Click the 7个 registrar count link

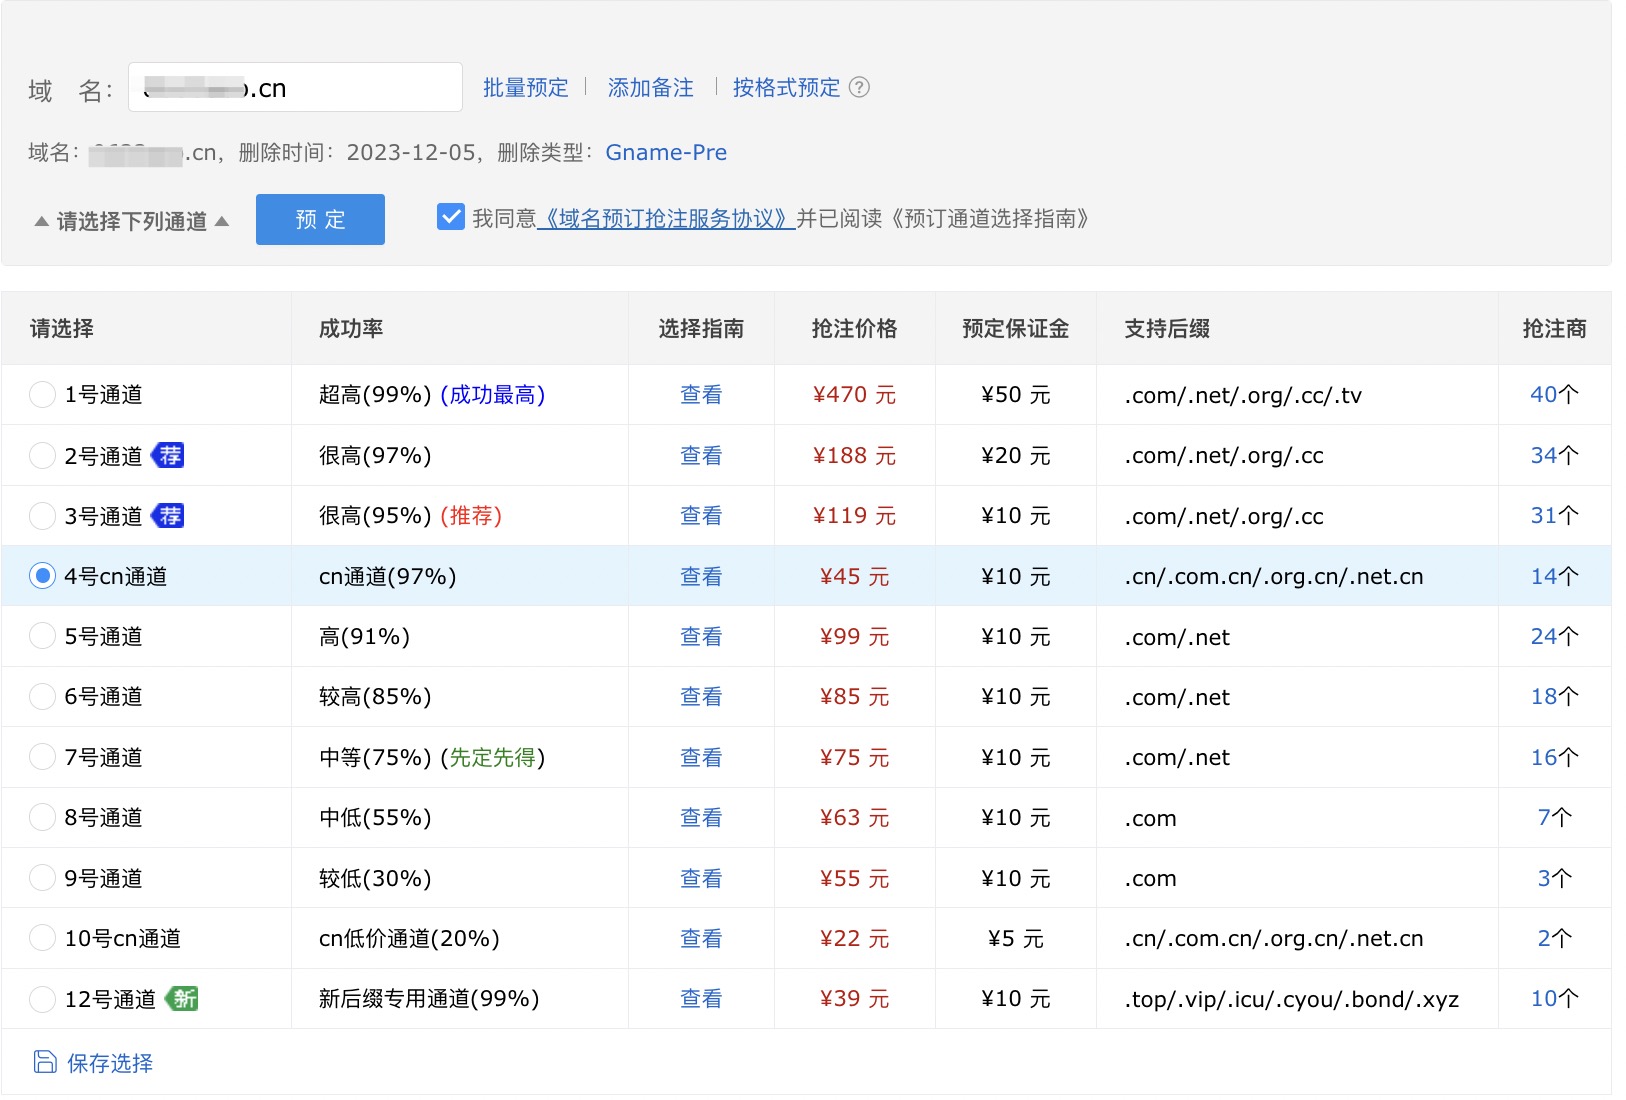[1554, 817]
